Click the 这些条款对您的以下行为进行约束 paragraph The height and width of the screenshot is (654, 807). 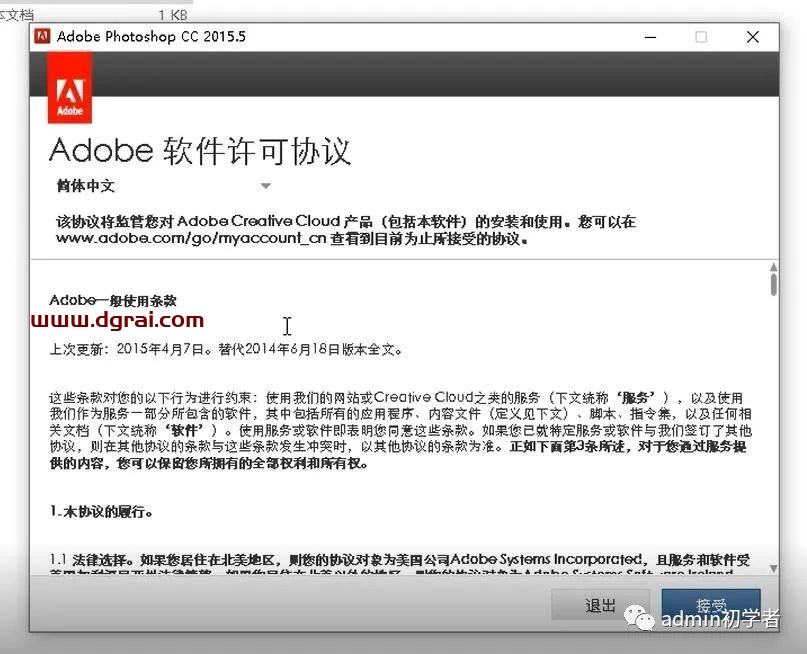point(400,430)
